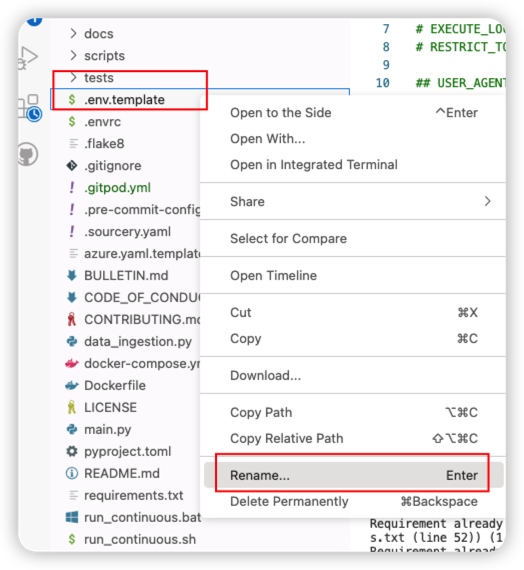Open Run and Debug activity icon
524x570 pixels.
(28, 57)
